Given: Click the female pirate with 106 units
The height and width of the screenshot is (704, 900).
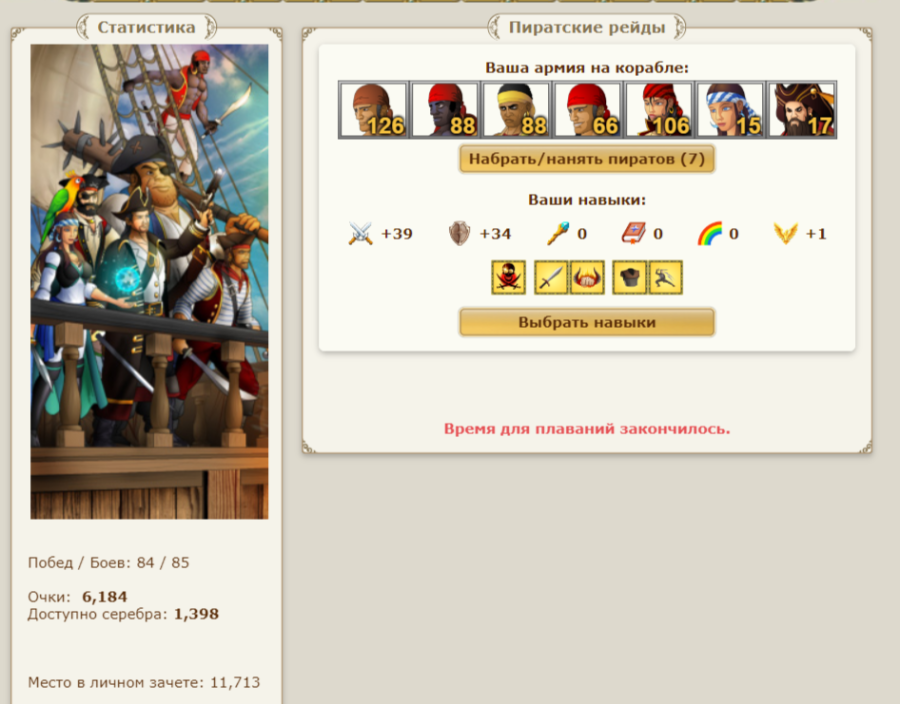Looking at the screenshot, I should (x=659, y=110).
